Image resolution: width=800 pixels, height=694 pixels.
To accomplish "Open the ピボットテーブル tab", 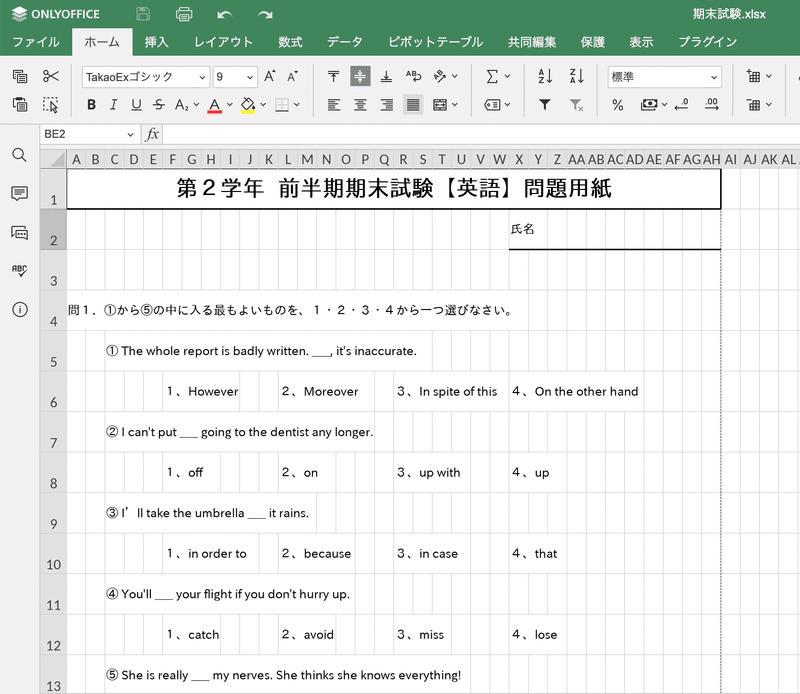I will [x=435, y=42].
